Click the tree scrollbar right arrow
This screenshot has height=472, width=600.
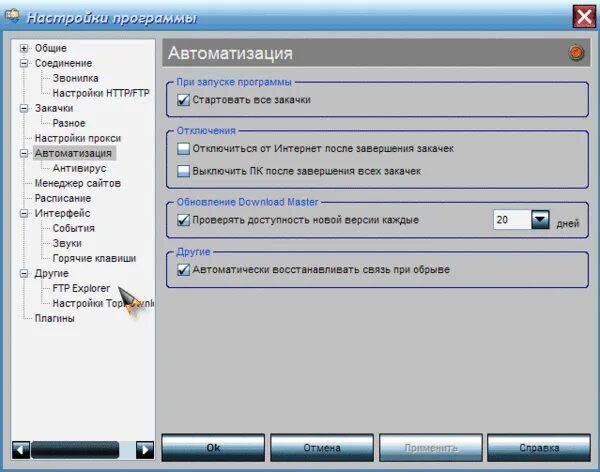145,450
